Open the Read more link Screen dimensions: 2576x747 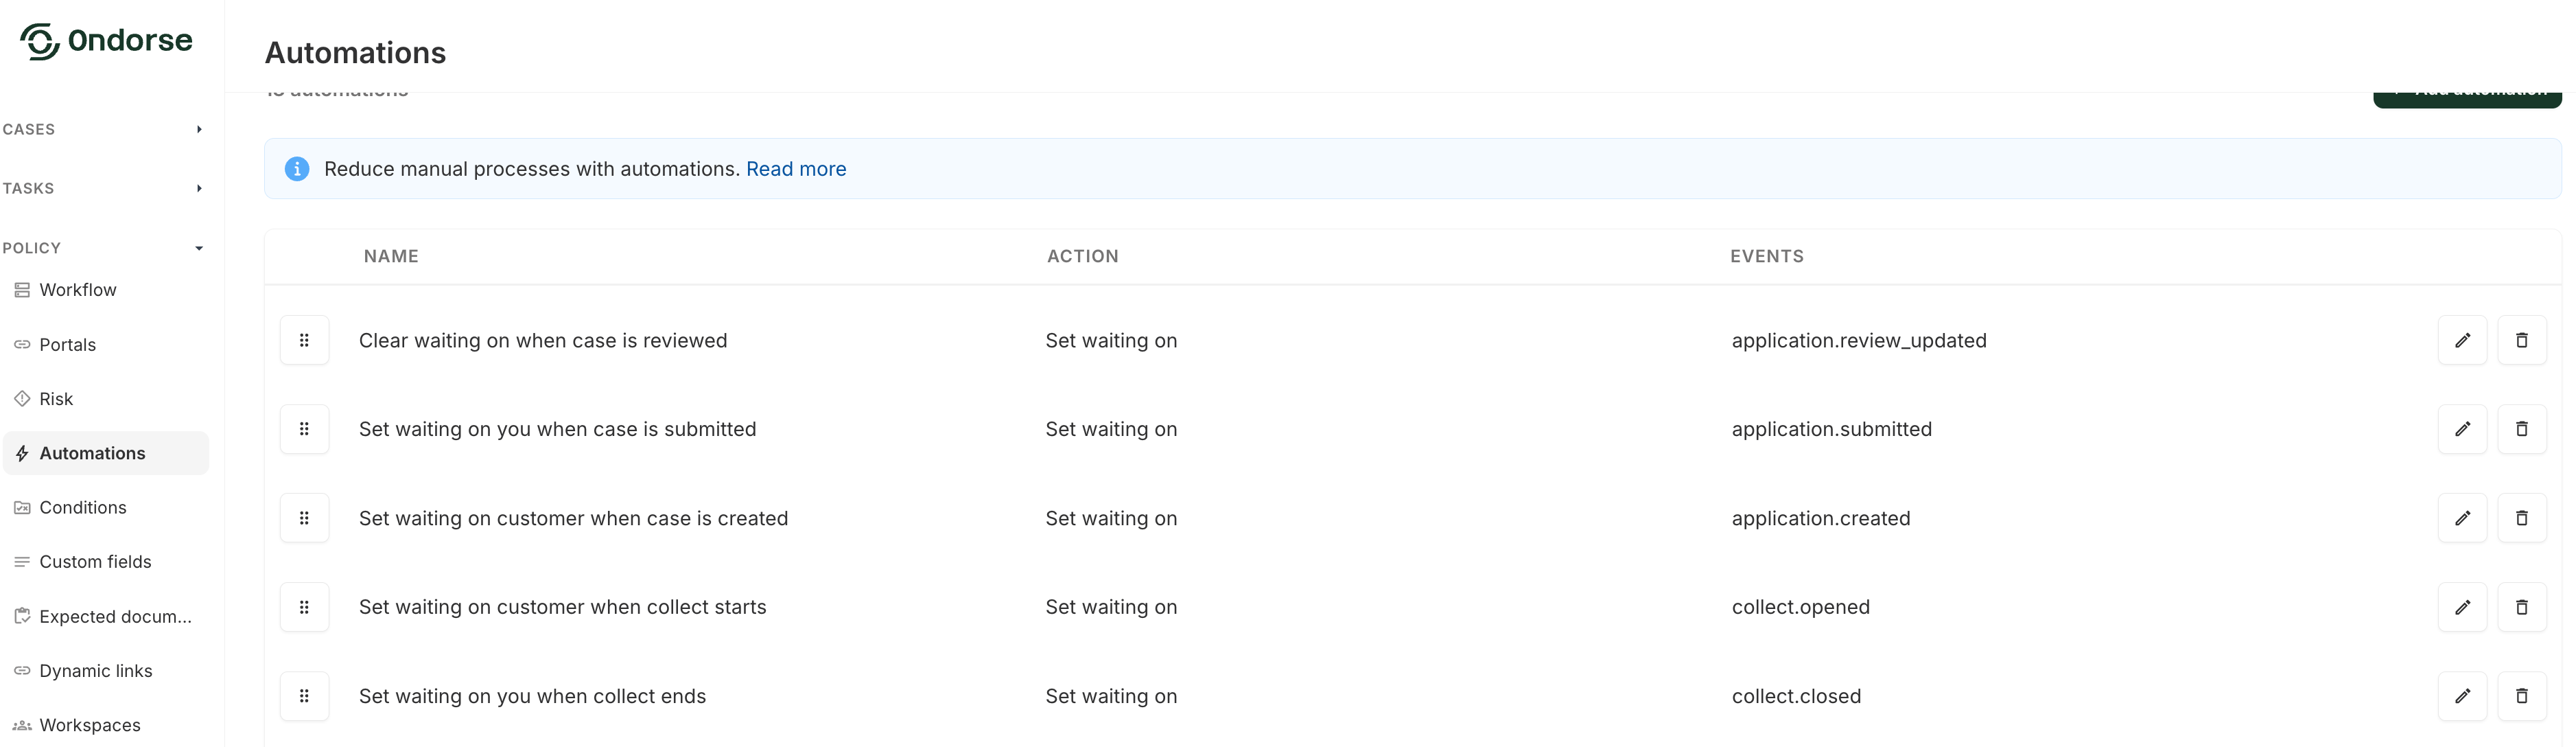click(x=796, y=169)
